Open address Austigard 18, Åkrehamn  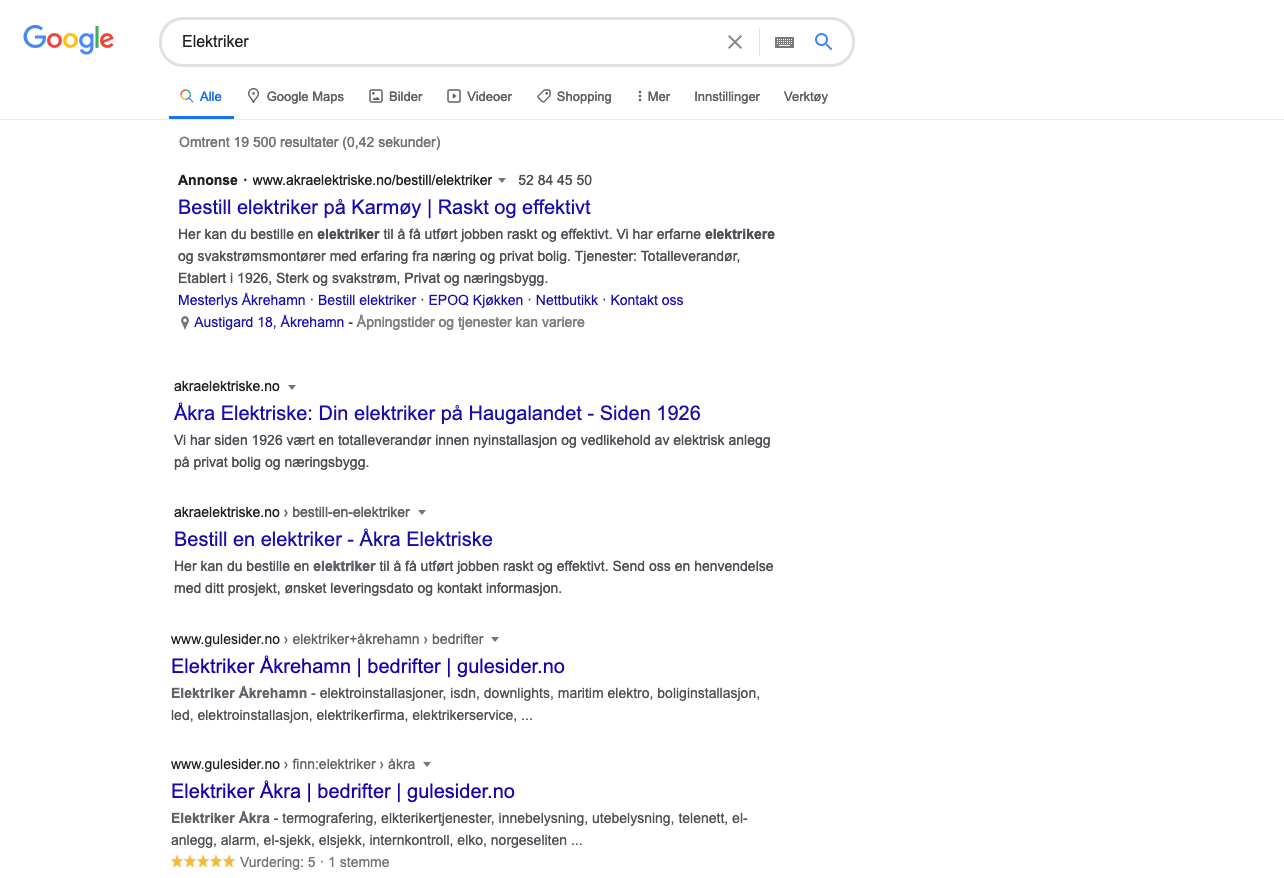269,323
